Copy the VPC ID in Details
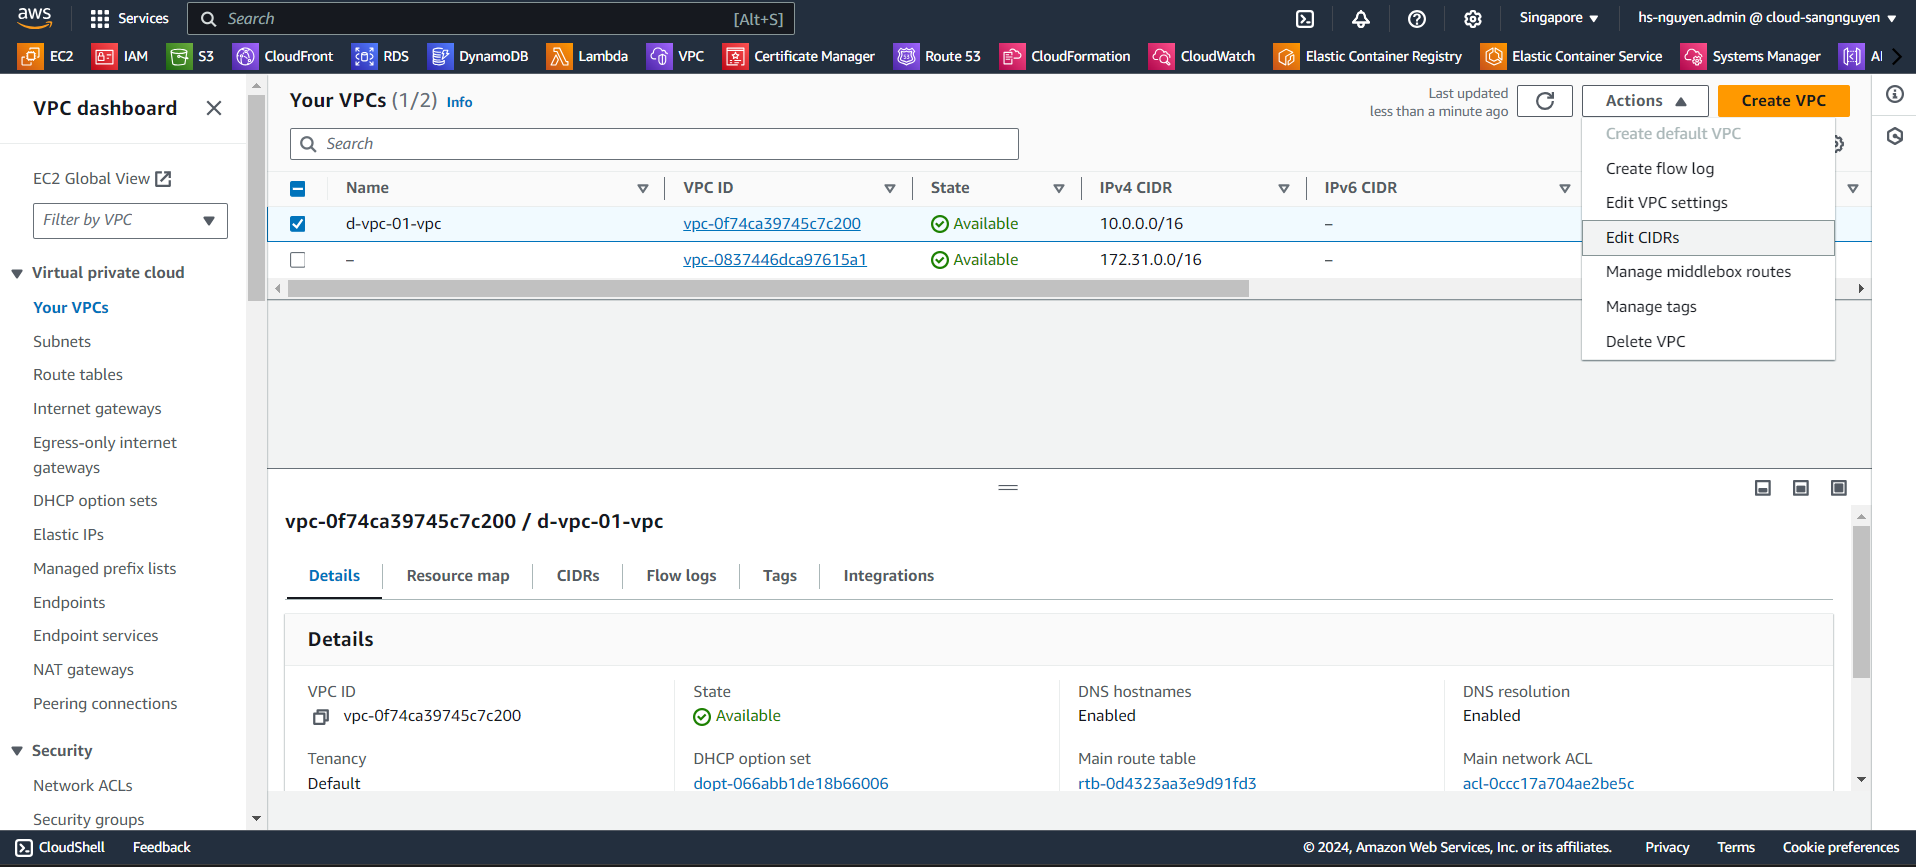This screenshot has height=867, width=1916. click(x=321, y=717)
